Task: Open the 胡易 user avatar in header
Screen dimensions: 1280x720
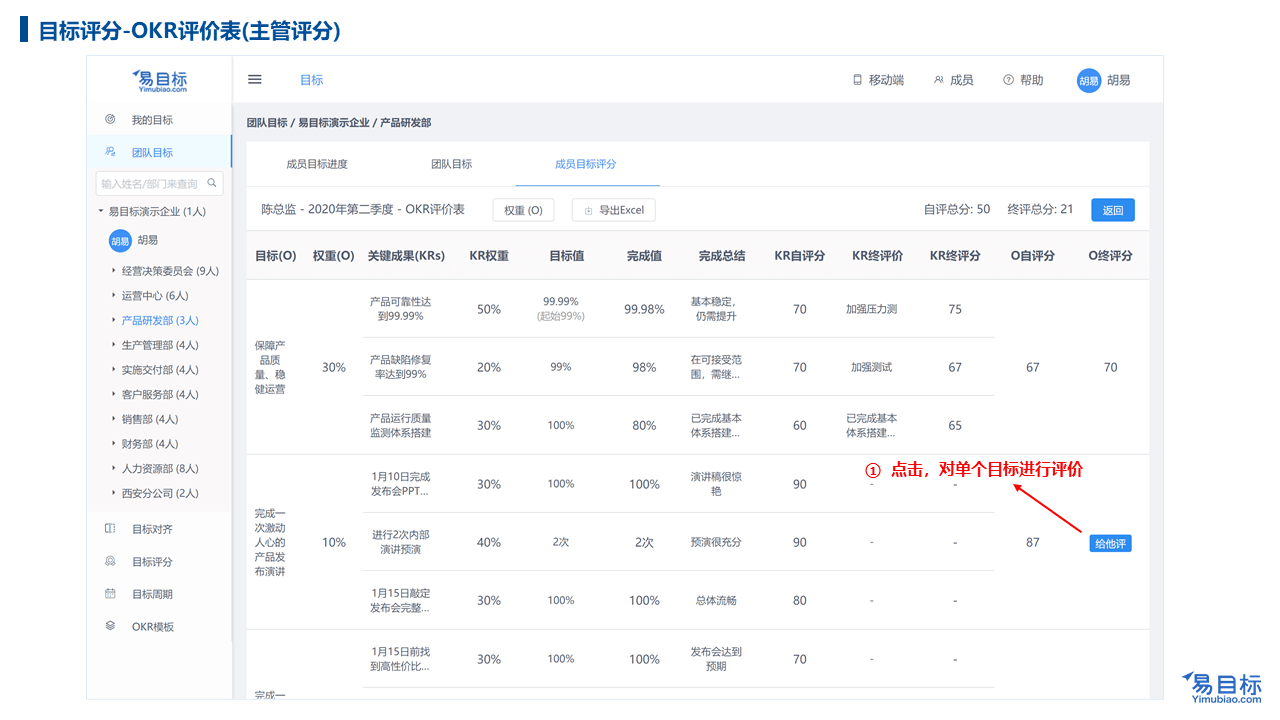Action: click(x=1089, y=81)
